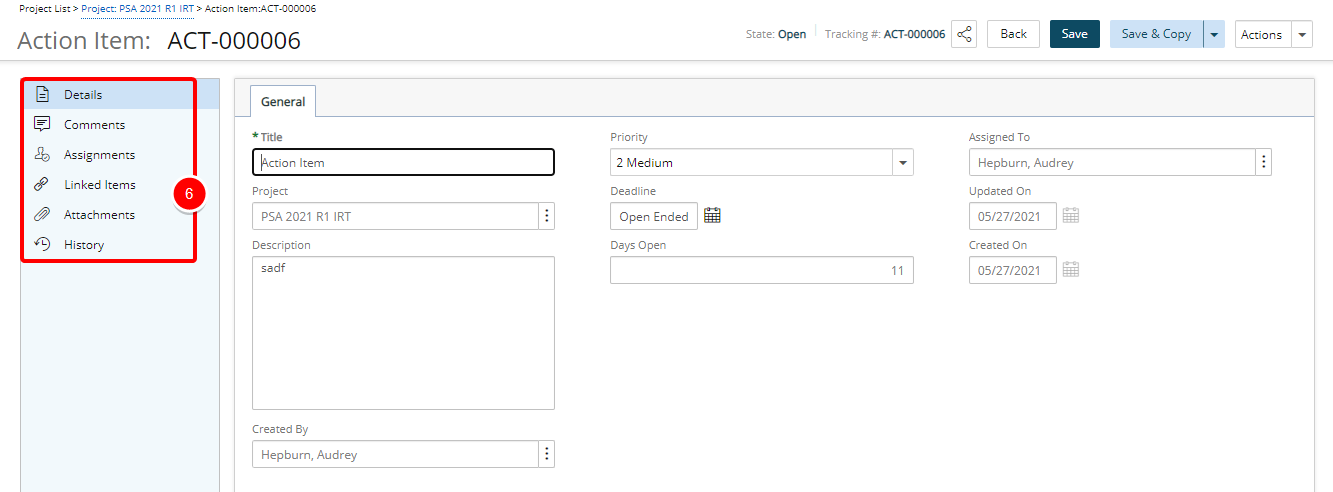Show Attachments in the sidebar
Image resolution: width=1333 pixels, height=492 pixels.
[x=99, y=215]
